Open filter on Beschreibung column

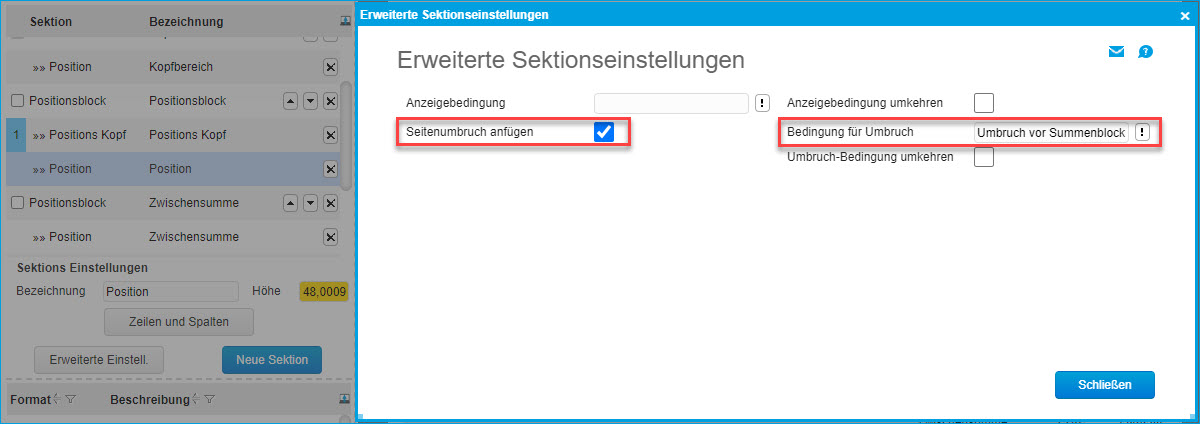click(210, 400)
